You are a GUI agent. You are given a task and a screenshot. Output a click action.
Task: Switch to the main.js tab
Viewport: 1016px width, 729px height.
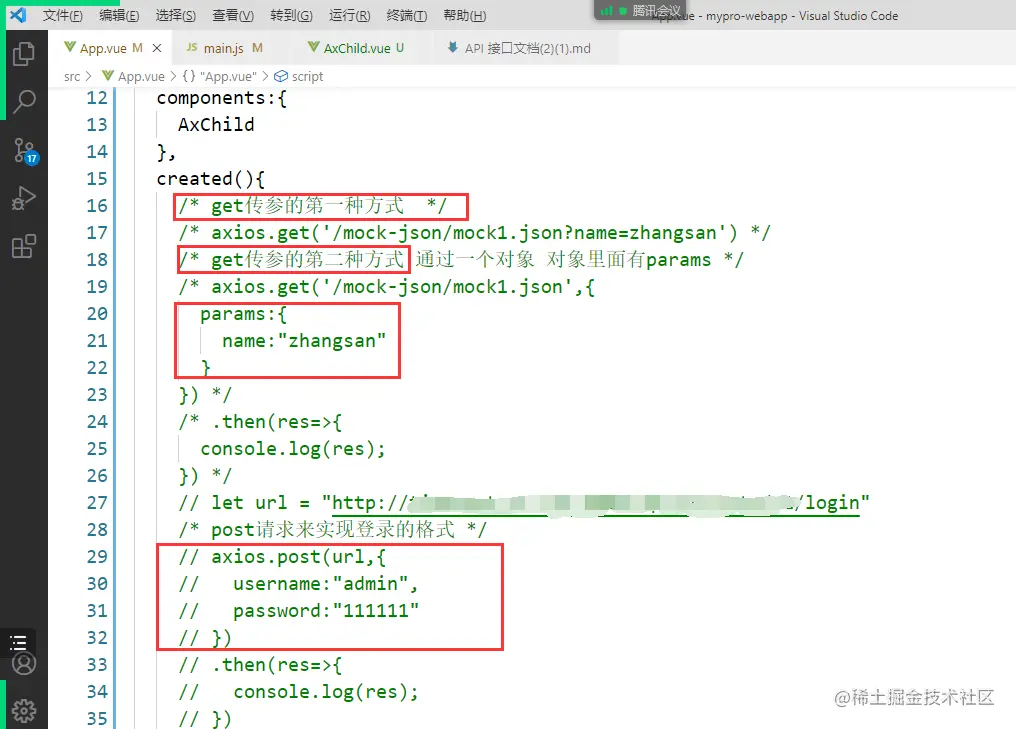(225, 48)
